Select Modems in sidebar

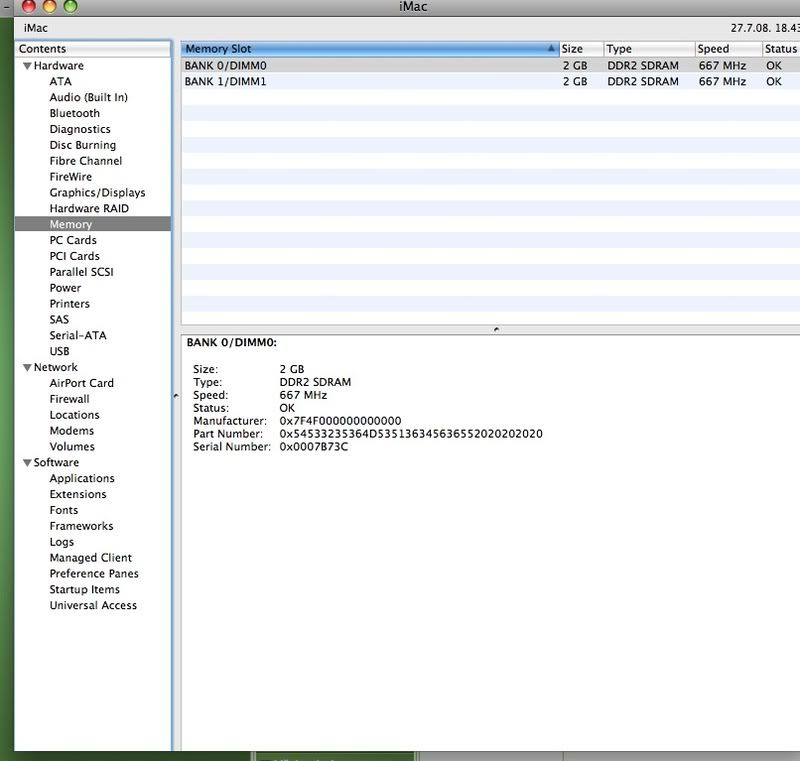(72, 430)
